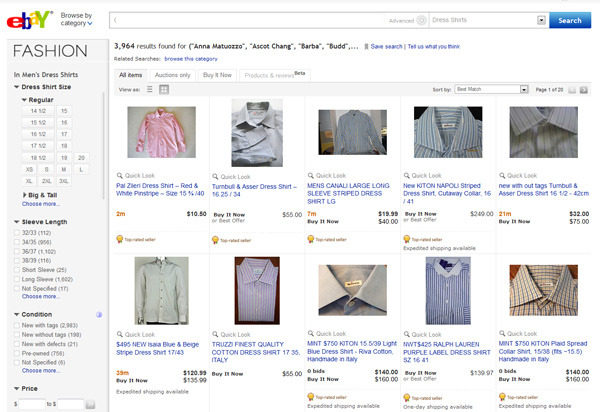The width and height of the screenshot is (600, 412).
Task: Go to previous results page arrow
Action: 572,90
